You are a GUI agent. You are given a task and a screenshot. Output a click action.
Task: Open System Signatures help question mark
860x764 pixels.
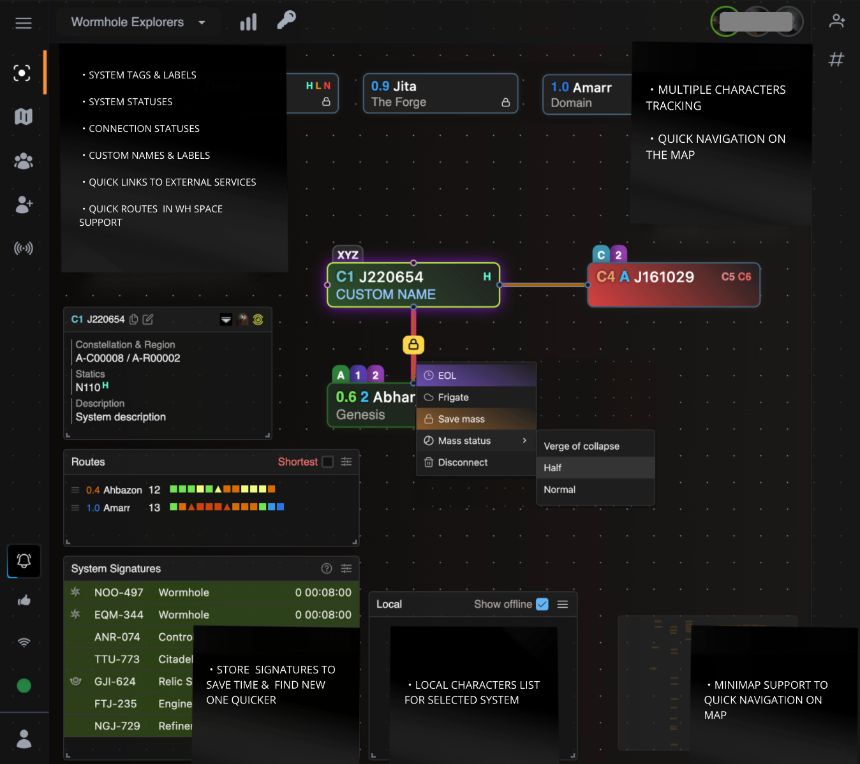(x=326, y=568)
